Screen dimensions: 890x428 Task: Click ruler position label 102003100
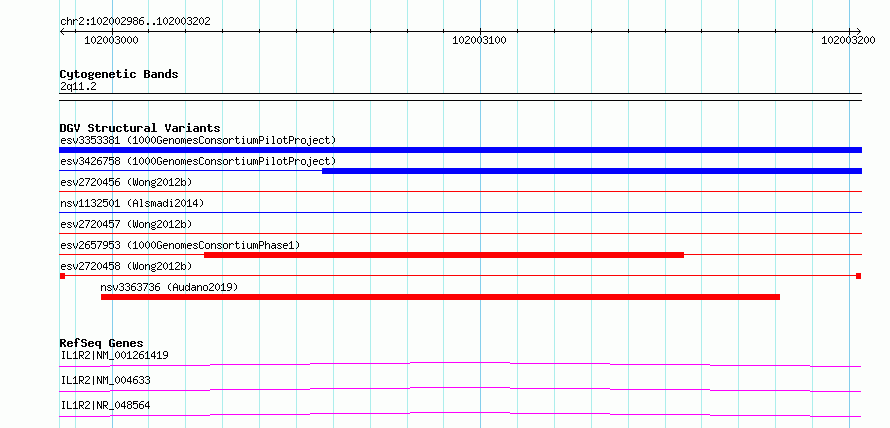point(480,40)
